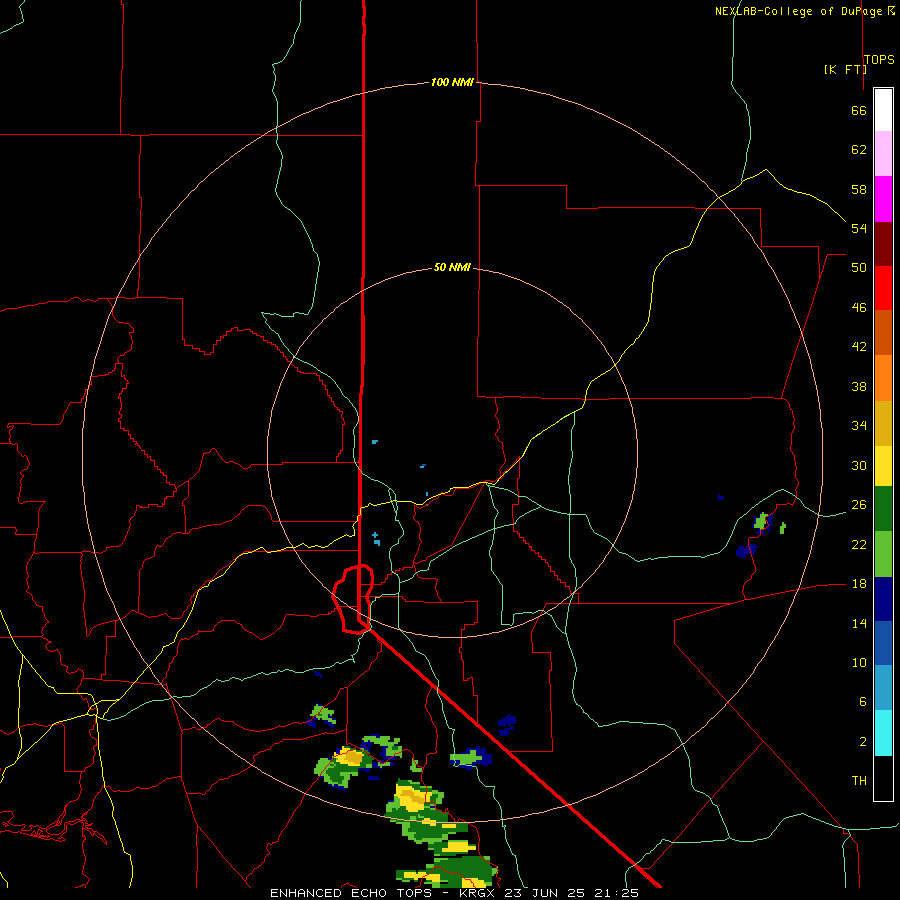900x900 pixels.
Task: Click the "KRGX" radar site identifier
Action: (x=477, y=893)
